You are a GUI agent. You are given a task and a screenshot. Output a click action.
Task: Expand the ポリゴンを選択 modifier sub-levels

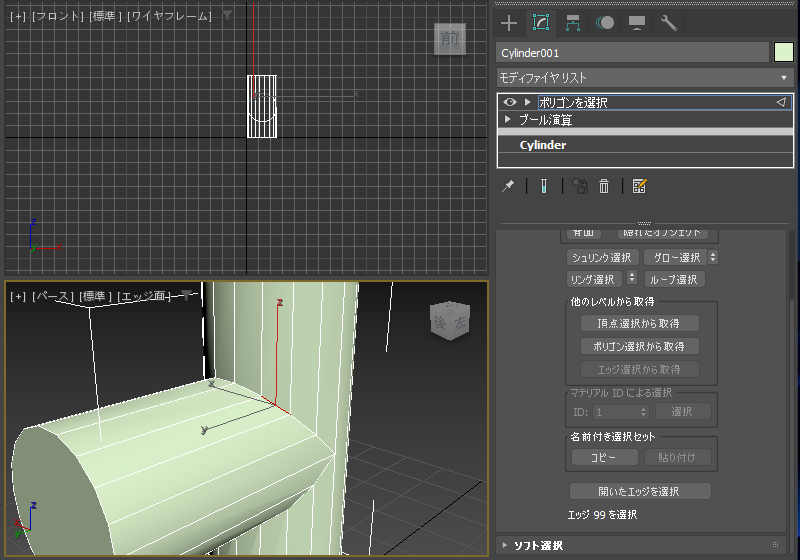(528, 102)
